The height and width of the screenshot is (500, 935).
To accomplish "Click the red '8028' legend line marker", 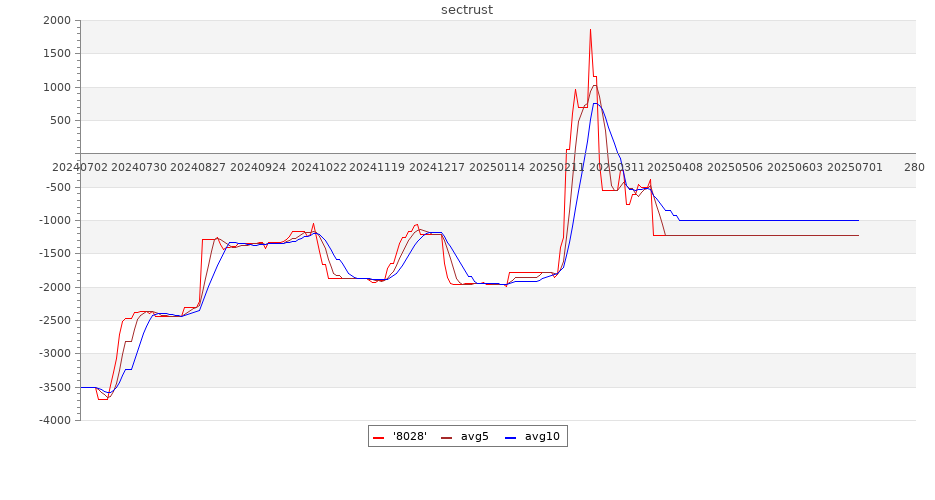I will pos(379,437).
